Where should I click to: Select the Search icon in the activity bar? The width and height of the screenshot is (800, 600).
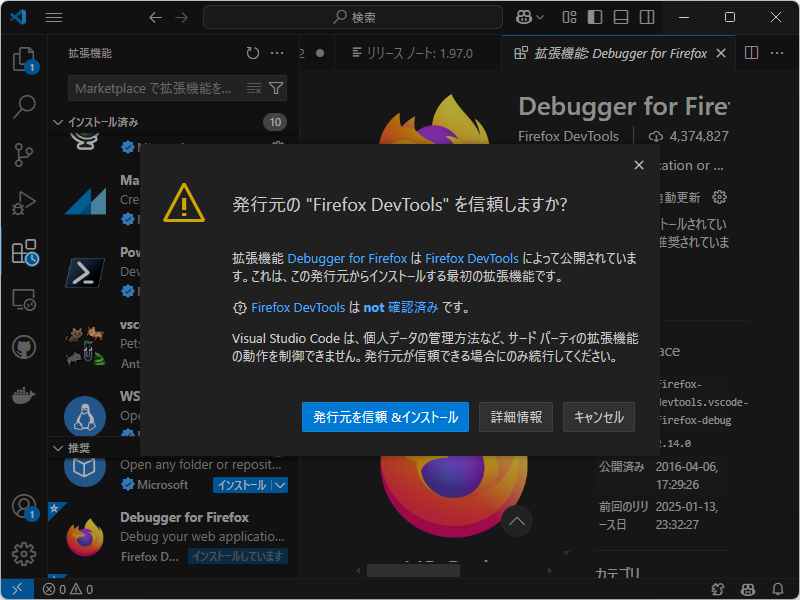tap(22, 107)
